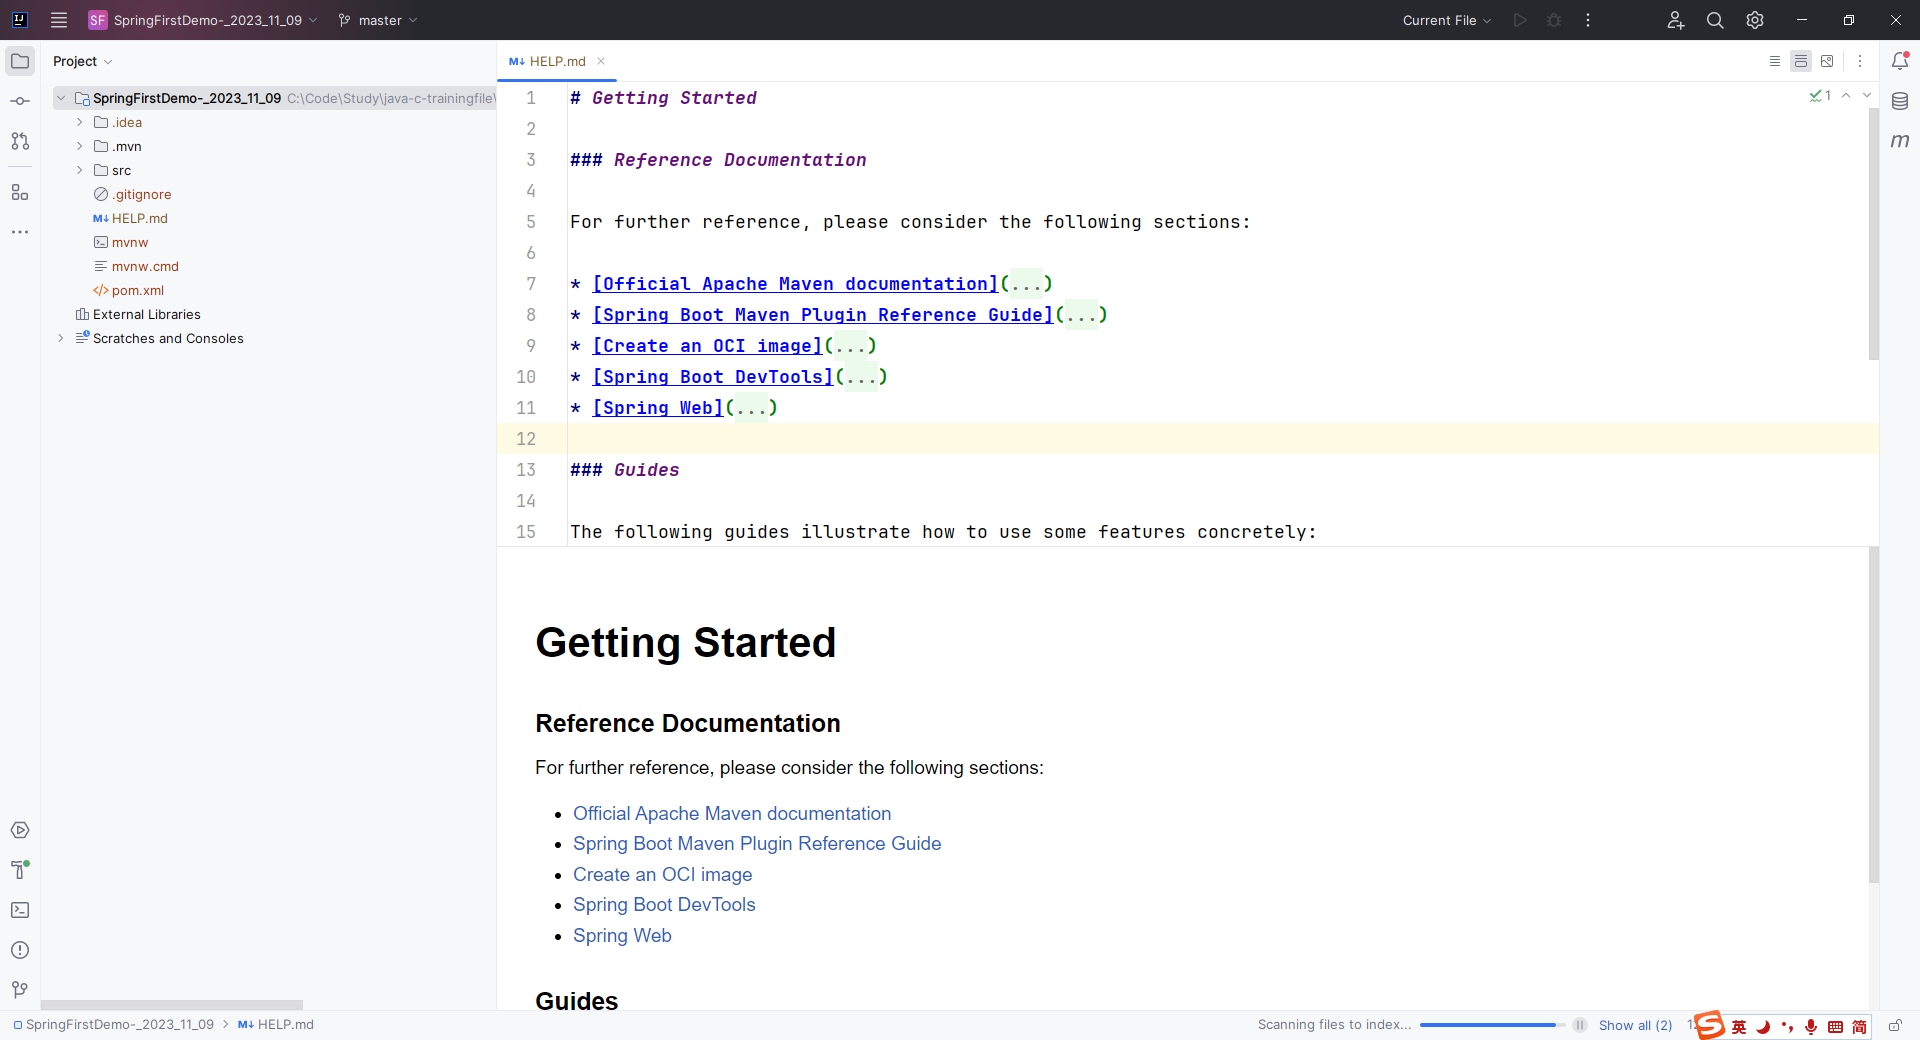Image resolution: width=1920 pixels, height=1040 pixels.
Task: Open the Structure tool window icon
Action: (x=20, y=192)
